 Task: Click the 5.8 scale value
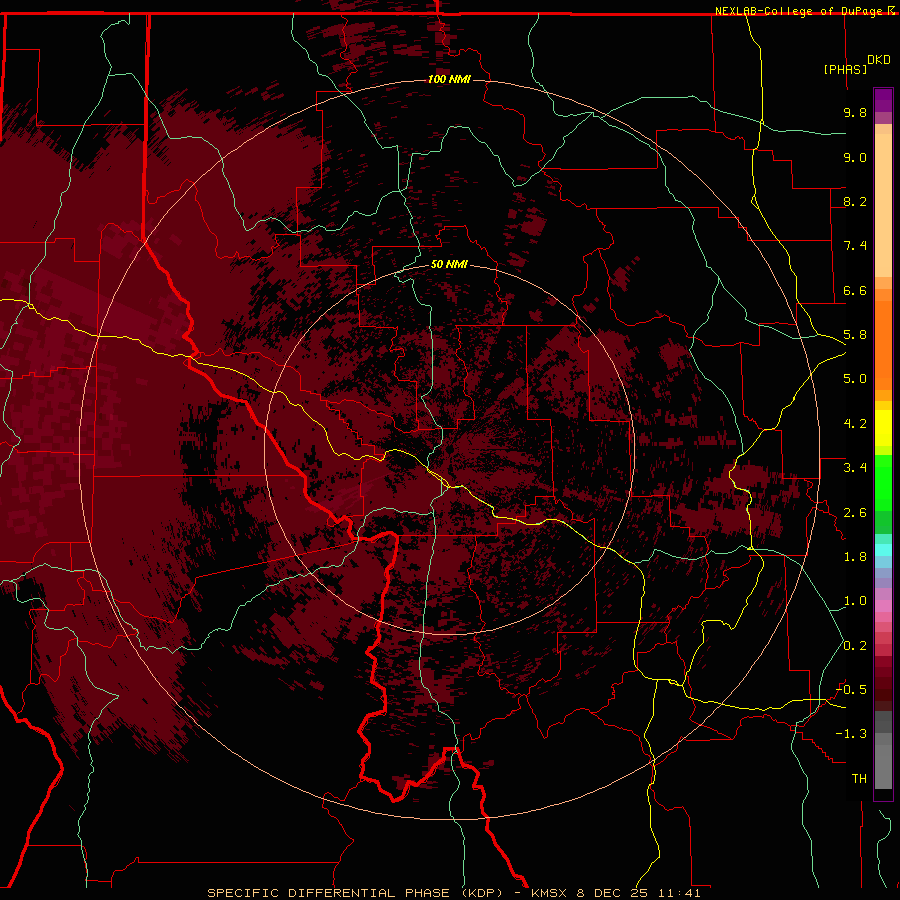[855, 335]
